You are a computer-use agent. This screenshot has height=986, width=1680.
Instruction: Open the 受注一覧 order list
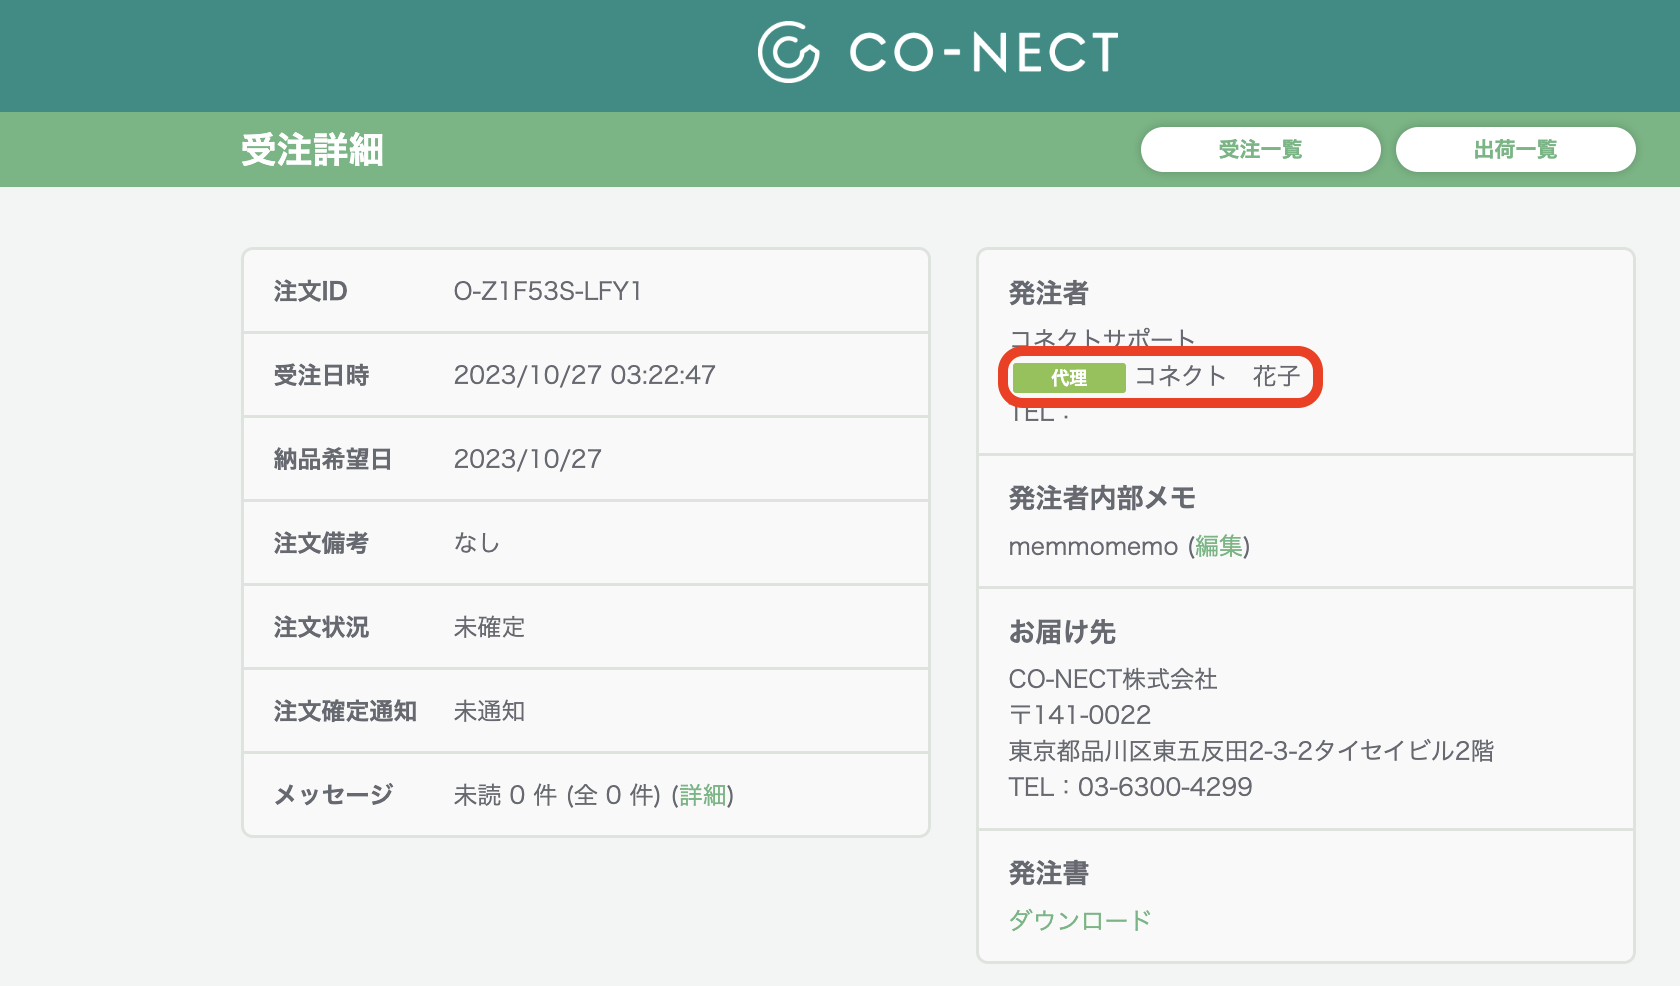pos(1260,149)
